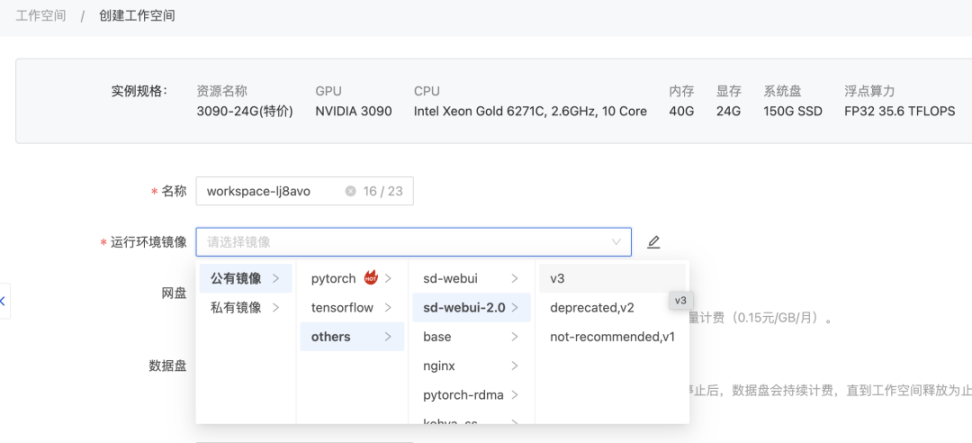Expand the 私有镜像 cascader option
The height and width of the screenshot is (443, 972).
coord(245,307)
